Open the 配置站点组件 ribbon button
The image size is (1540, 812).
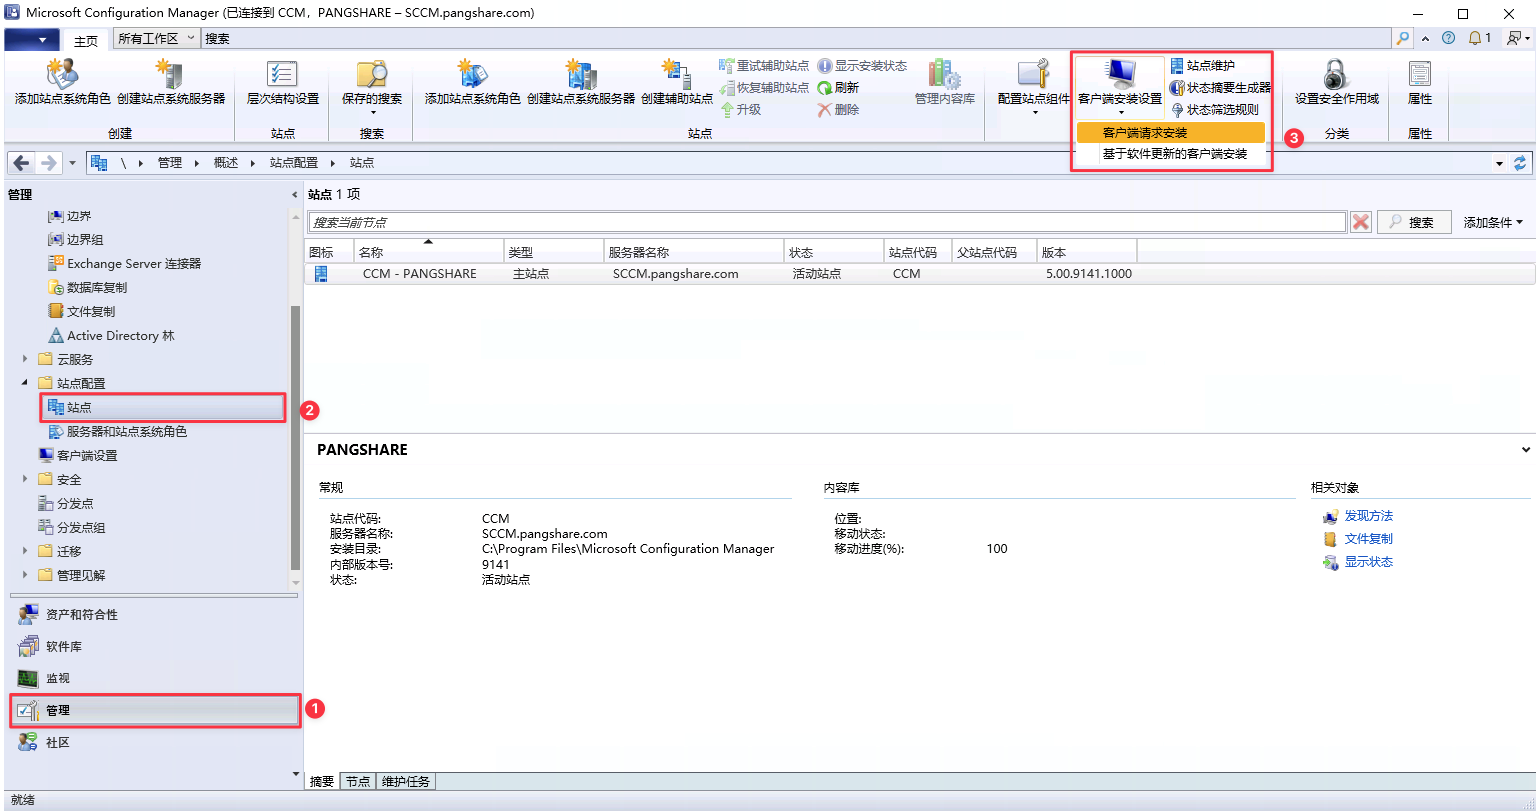tap(1035, 86)
